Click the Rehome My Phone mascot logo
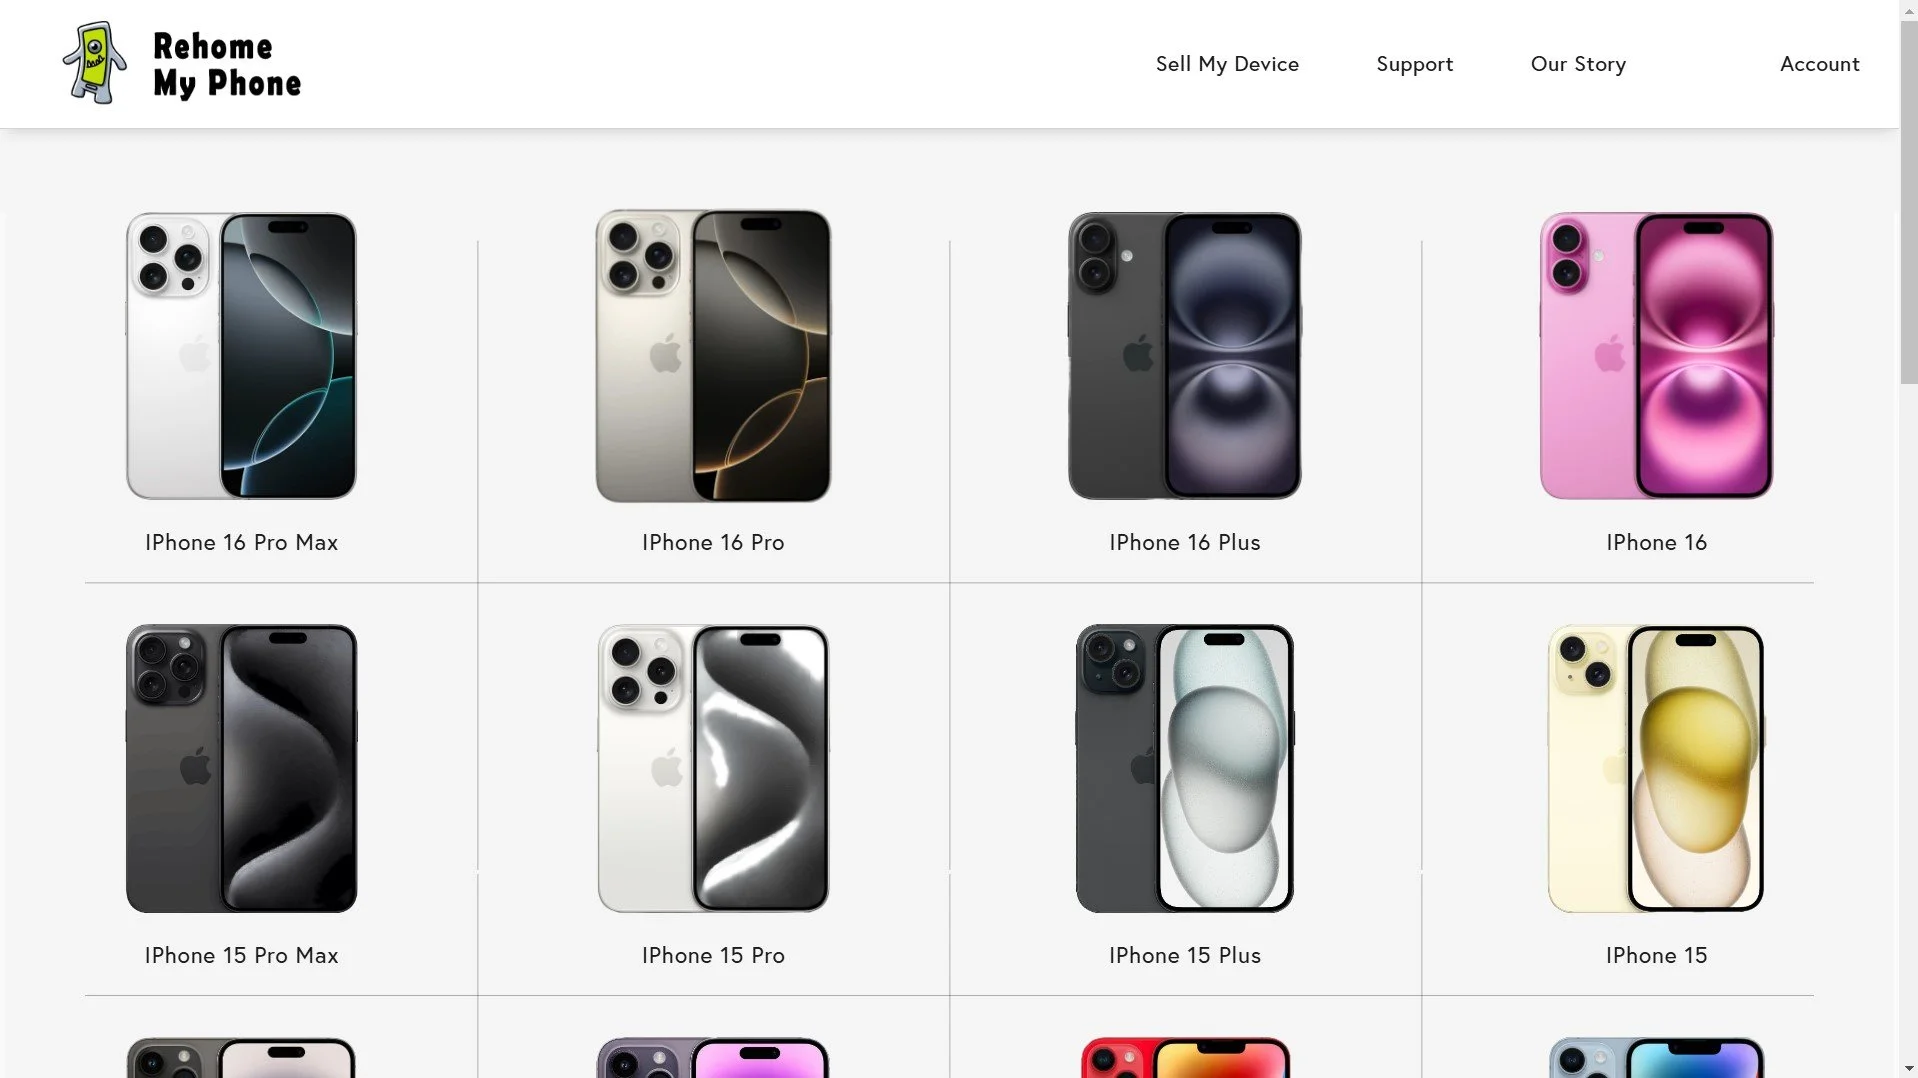The height and width of the screenshot is (1078, 1918). [95, 63]
